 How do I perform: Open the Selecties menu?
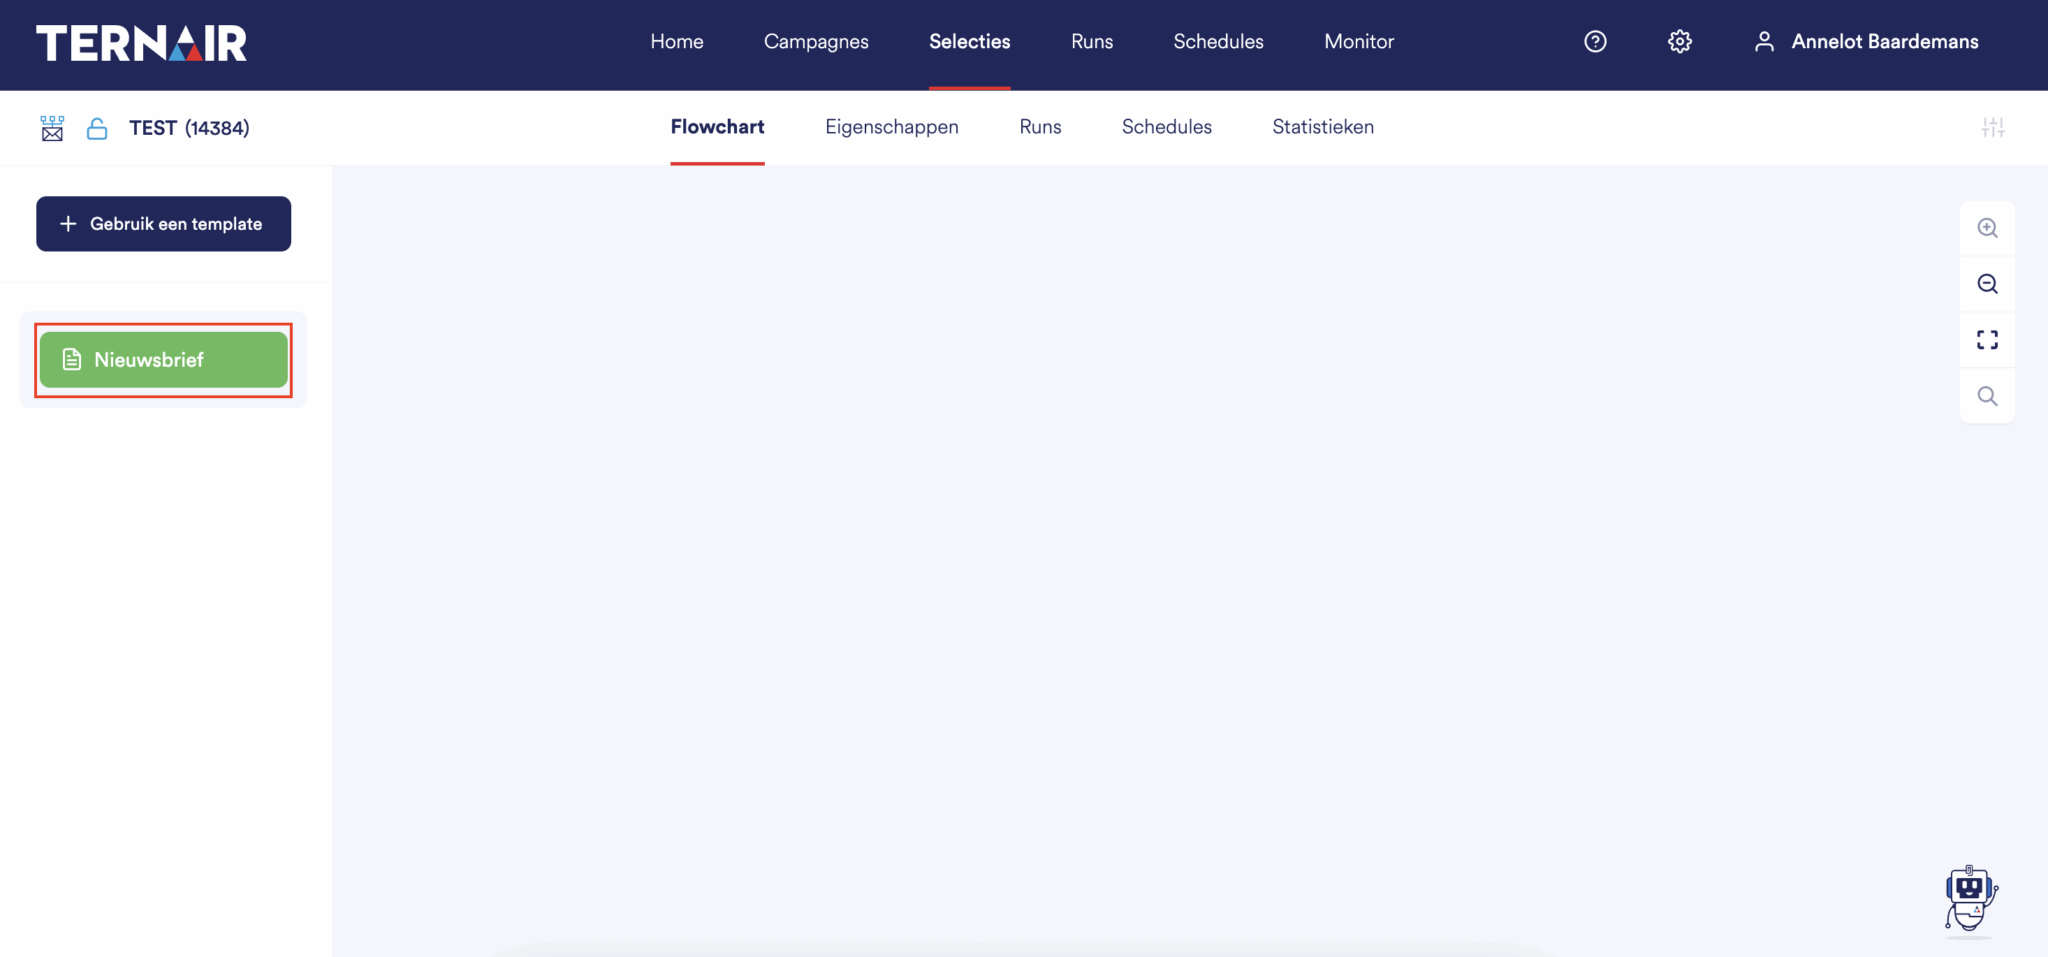click(x=969, y=41)
